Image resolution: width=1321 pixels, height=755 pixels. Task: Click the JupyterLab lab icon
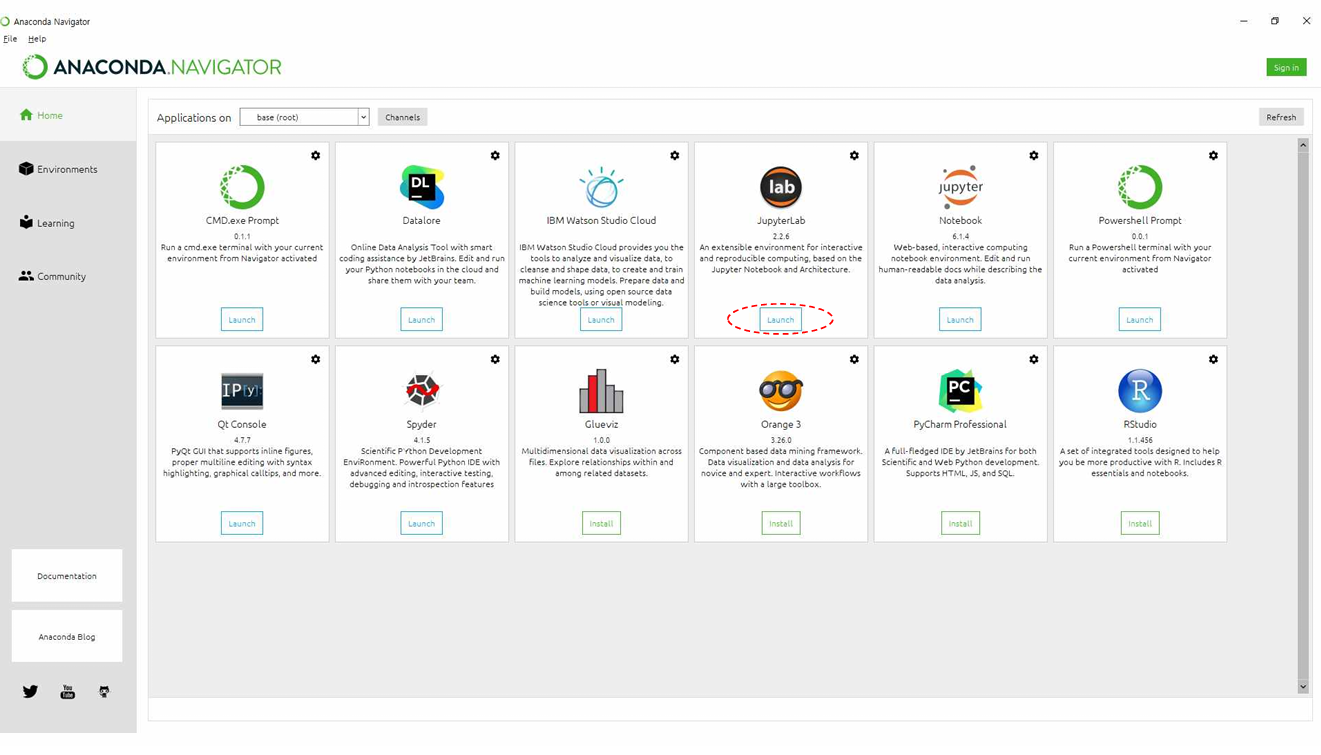coord(780,187)
